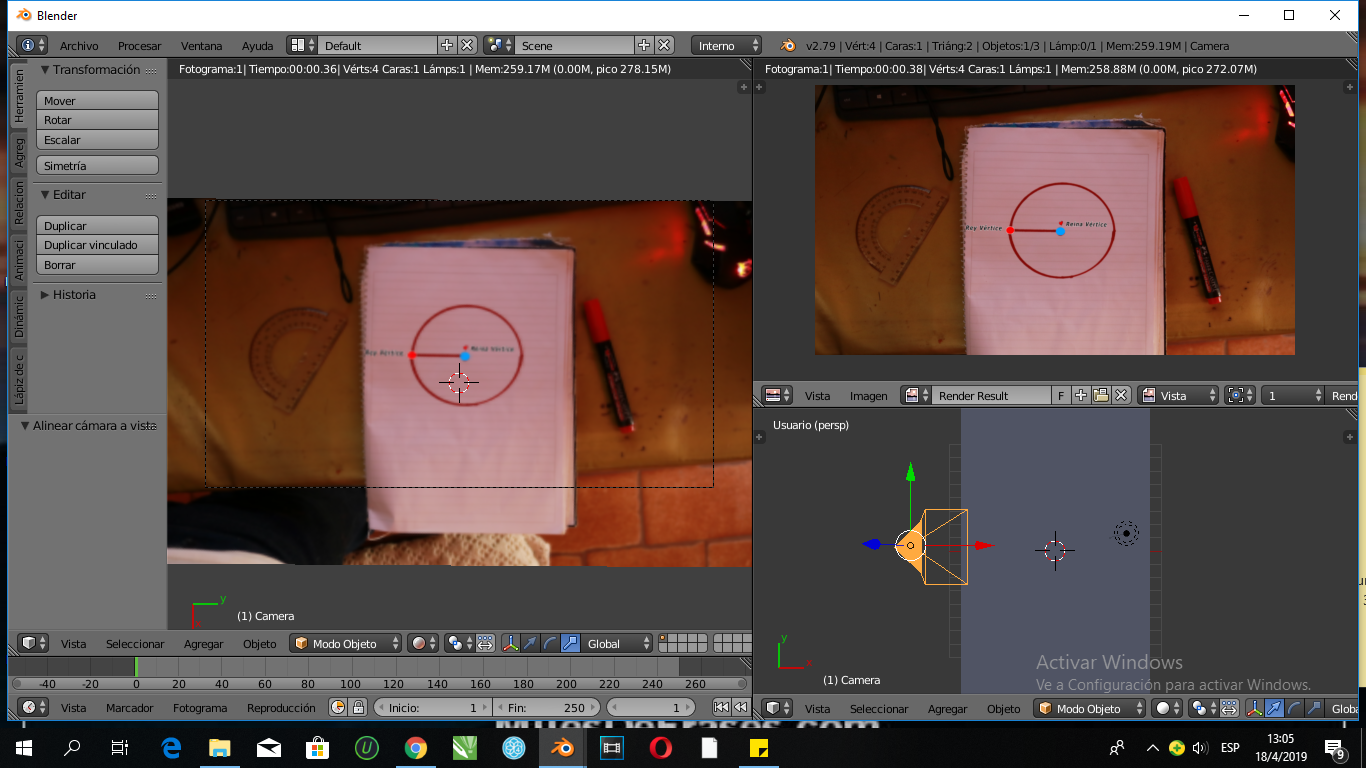Add a new screen layout next to Default
Viewport: 1366px width, 768px height.
(x=447, y=45)
